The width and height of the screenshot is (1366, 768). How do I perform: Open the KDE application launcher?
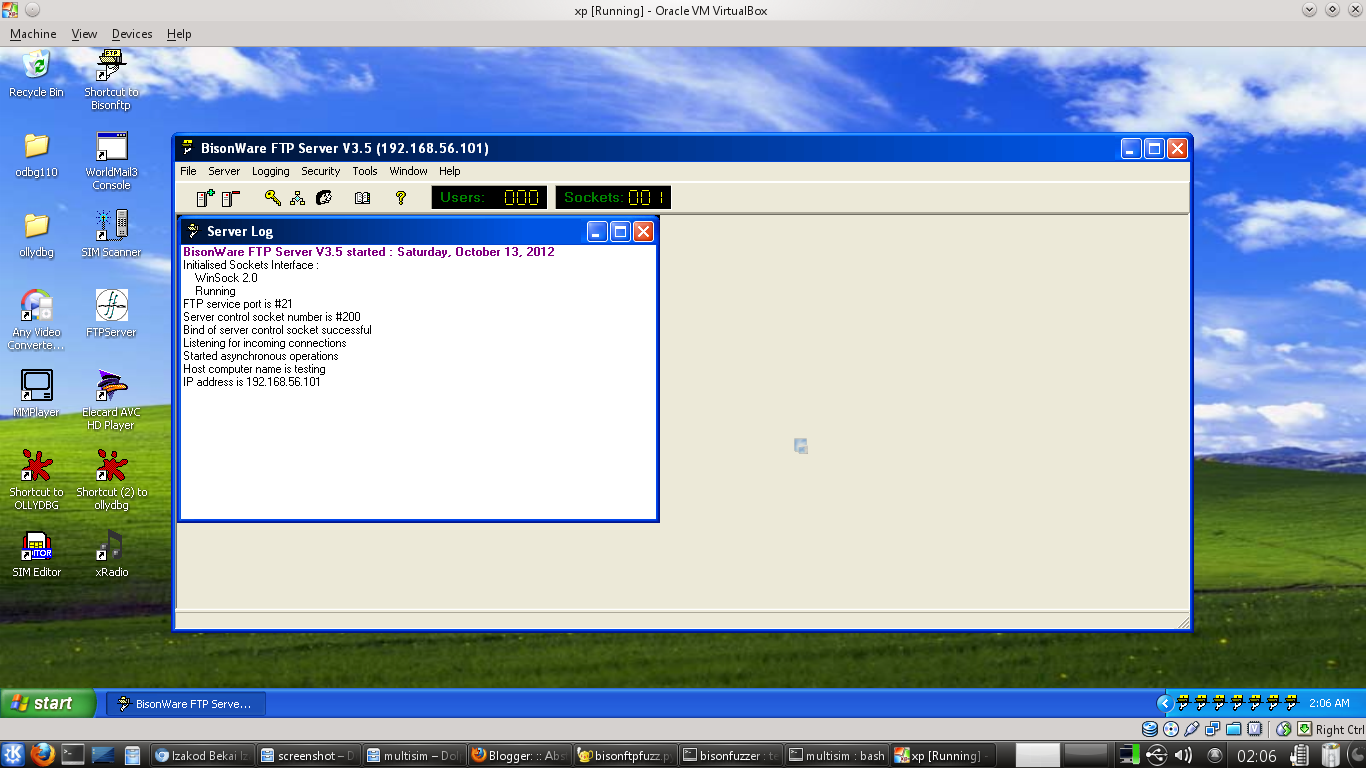pos(13,755)
